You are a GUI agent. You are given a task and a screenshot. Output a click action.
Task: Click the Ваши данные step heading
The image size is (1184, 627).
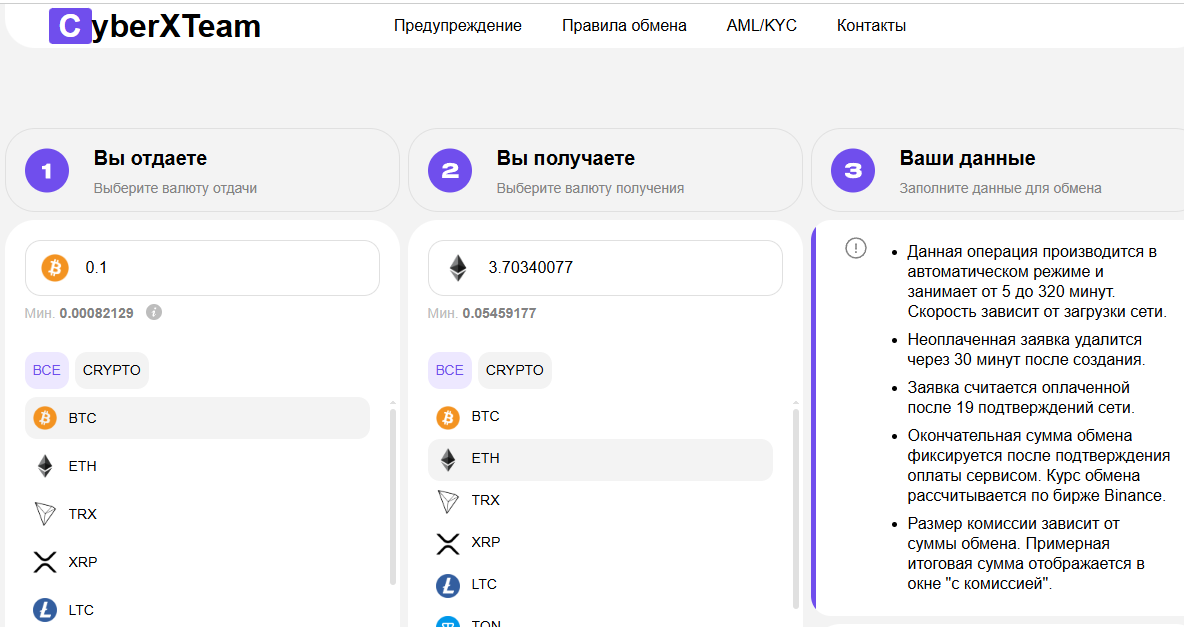pyautogui.click(x=967, y=159)
